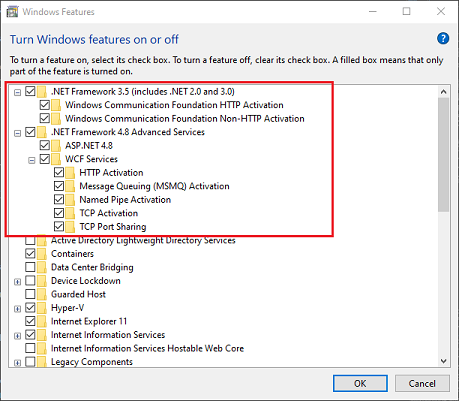The width and height of the screenshot is (459, 401).
Task: Uncheck Message Queuing (MSMQ) Activation
Action: click(x=59, y=186)
